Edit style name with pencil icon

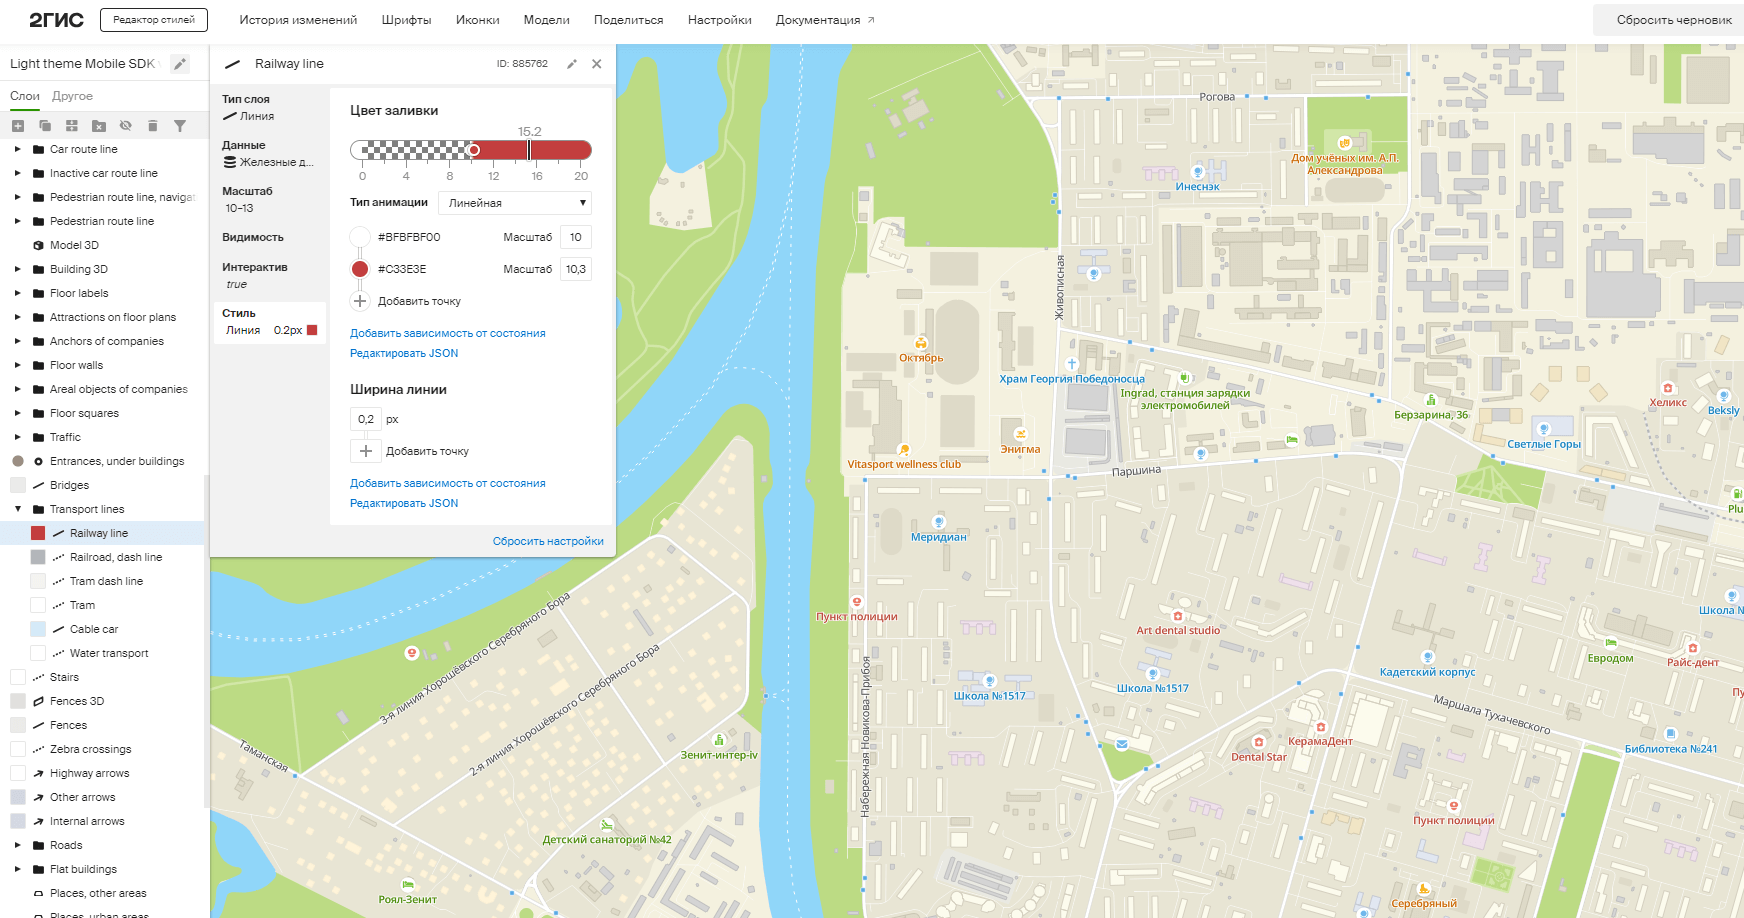click(180, 64)
